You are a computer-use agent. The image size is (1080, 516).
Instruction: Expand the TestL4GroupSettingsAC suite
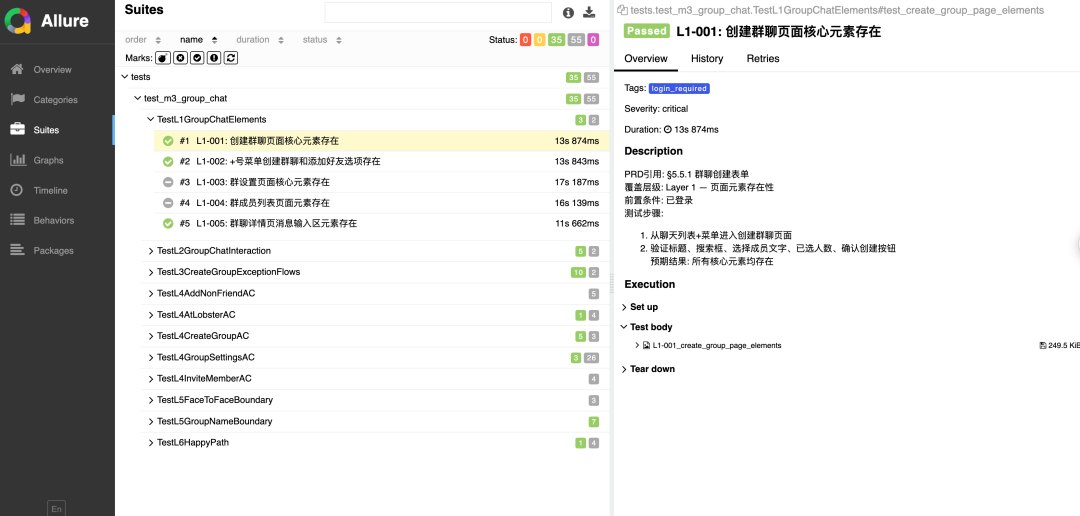(x=151, y=358)
